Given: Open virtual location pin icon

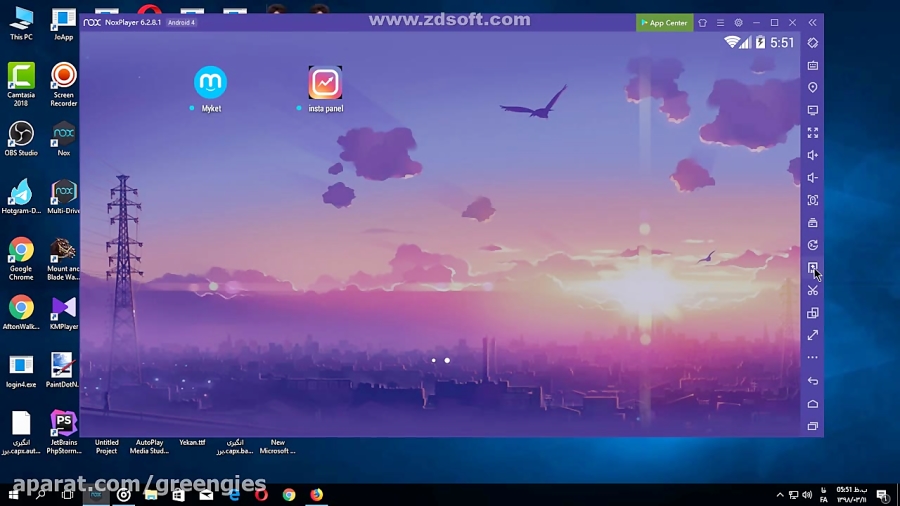Looking at the screenshot, I should (813, 88).
